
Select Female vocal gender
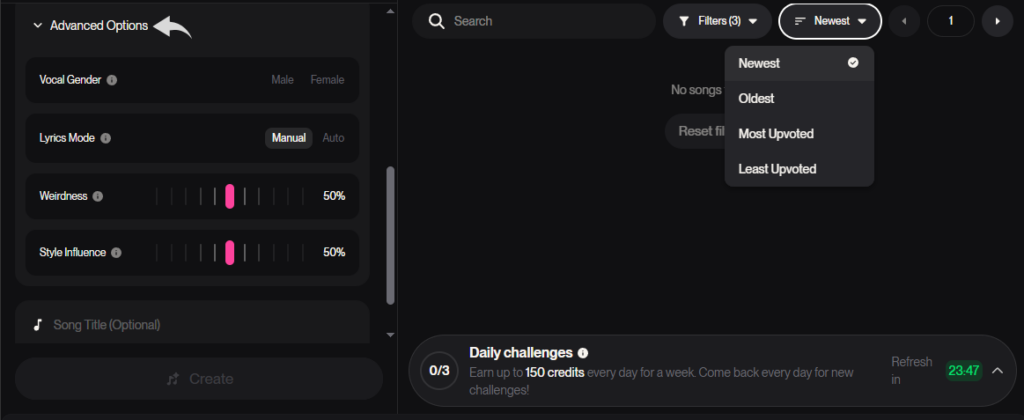(x=327, y=80)
